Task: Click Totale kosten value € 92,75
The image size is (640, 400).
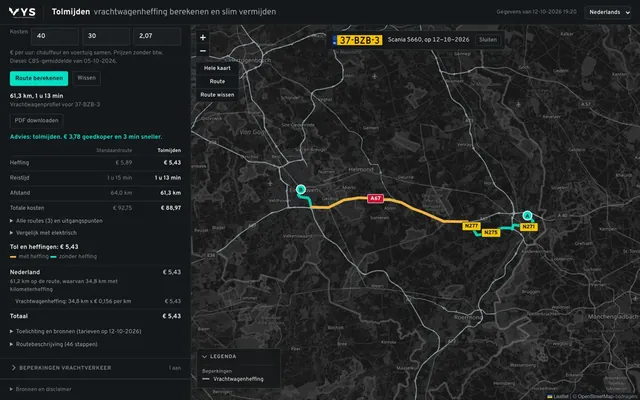Action: [x=122, y=208]
